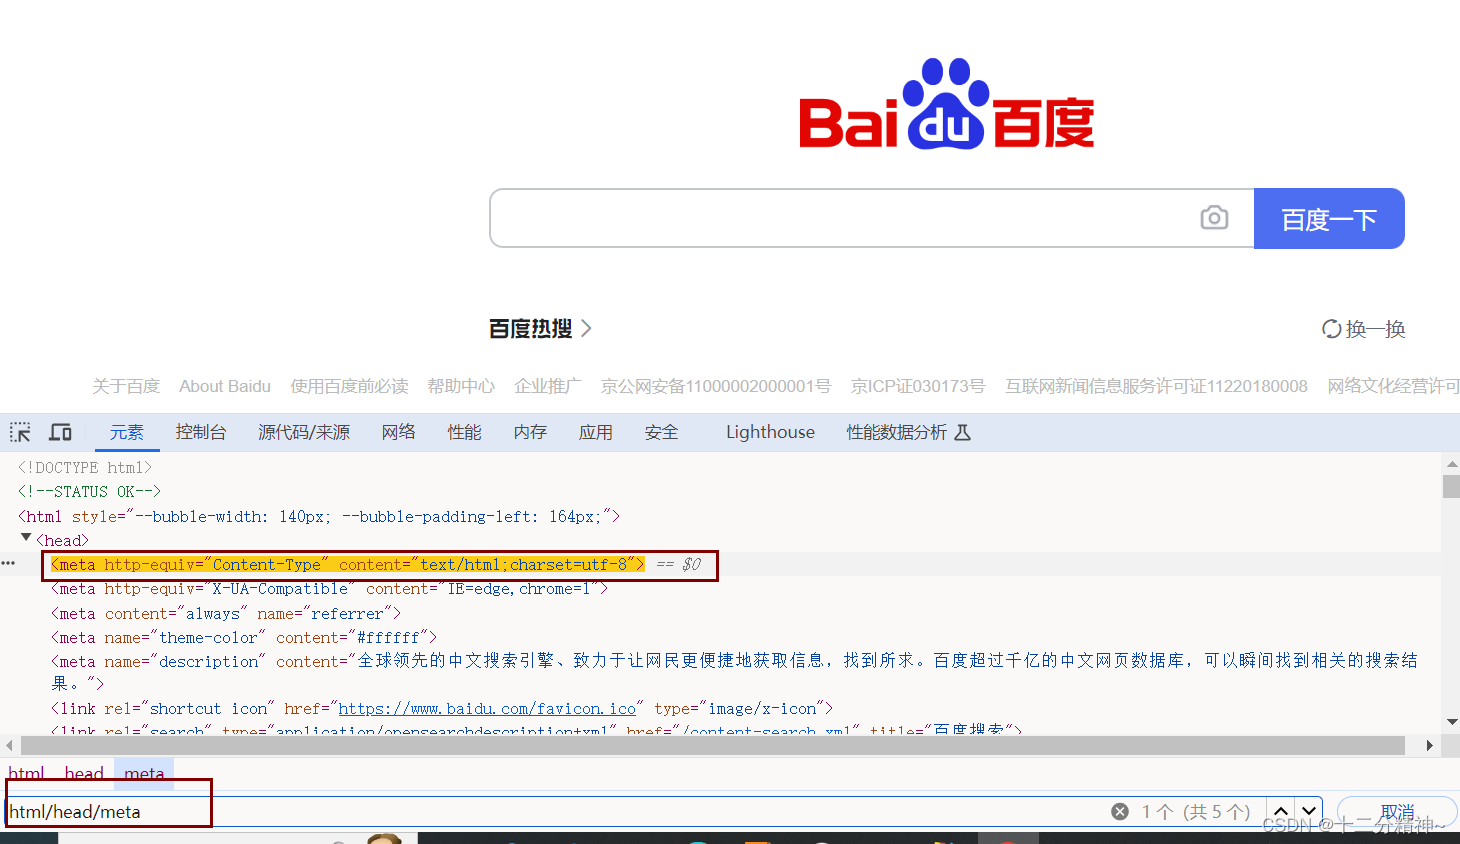The height and width of the screenshot is (844, 1460).
Task: Click the 百度一下 search button
Action: [x=1329, y=218]
